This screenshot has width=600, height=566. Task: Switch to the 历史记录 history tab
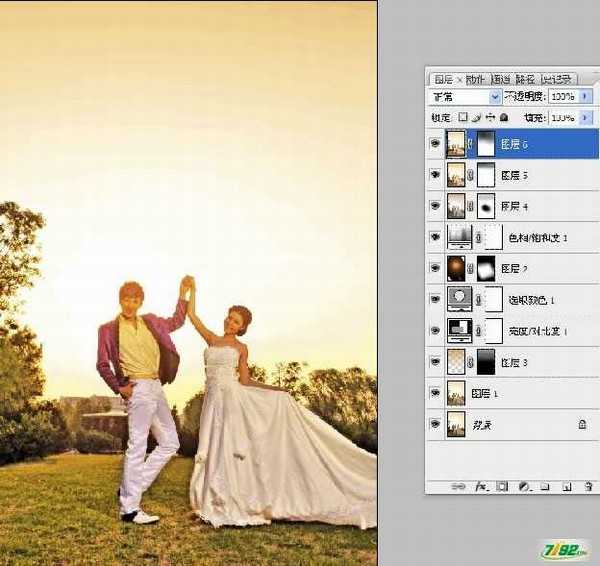point(557,79)
